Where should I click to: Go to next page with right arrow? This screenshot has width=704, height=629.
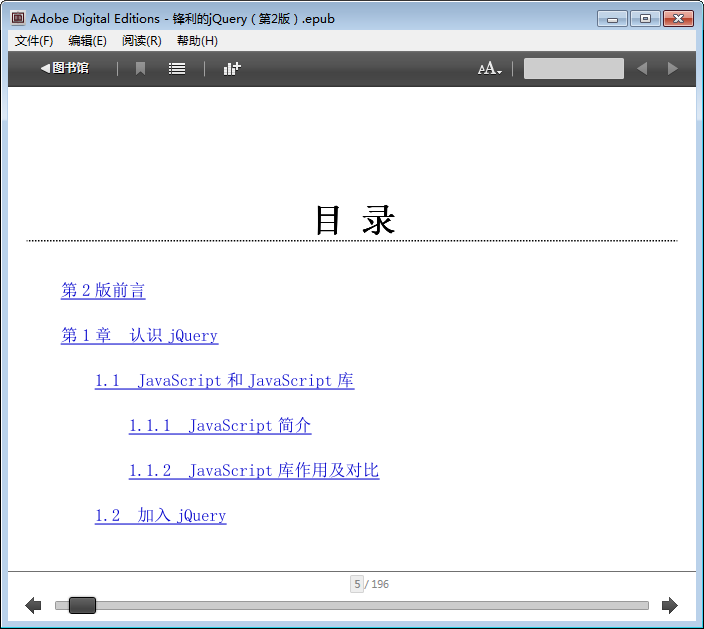click(670, 605)
